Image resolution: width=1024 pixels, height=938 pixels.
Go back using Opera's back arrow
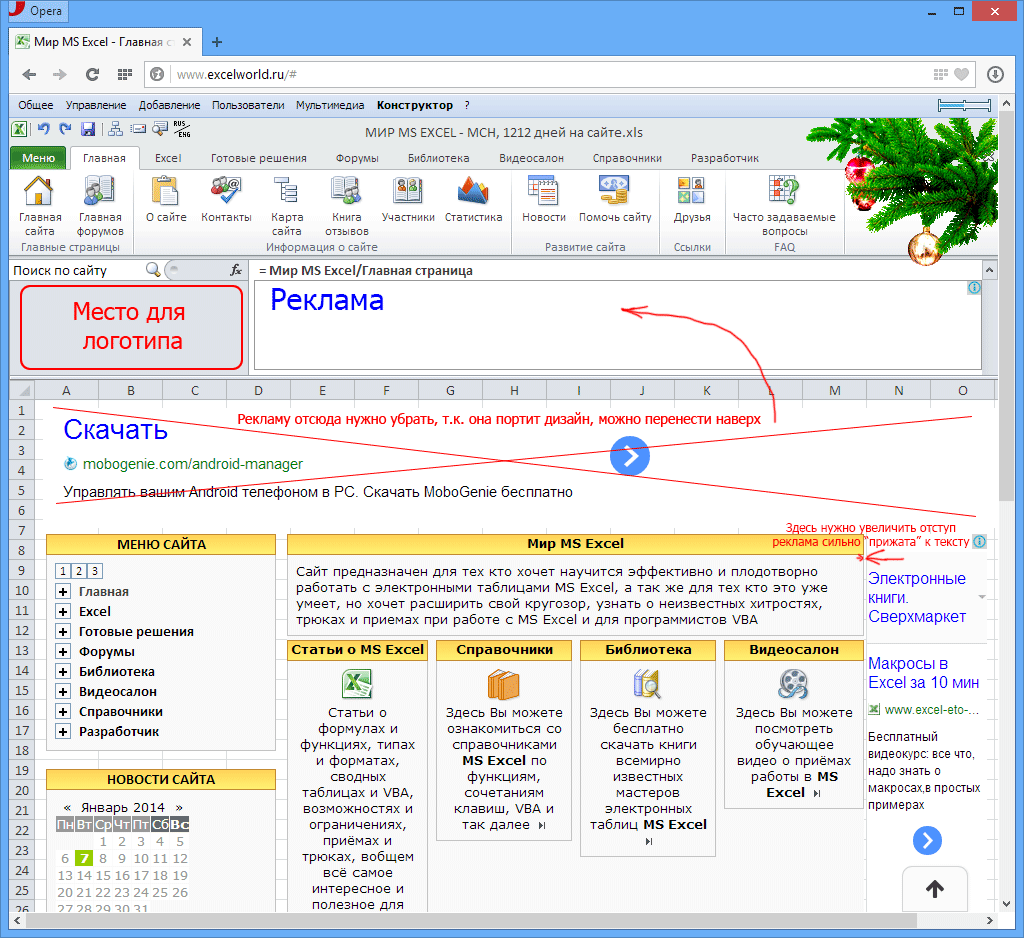(x=29, y=74)
